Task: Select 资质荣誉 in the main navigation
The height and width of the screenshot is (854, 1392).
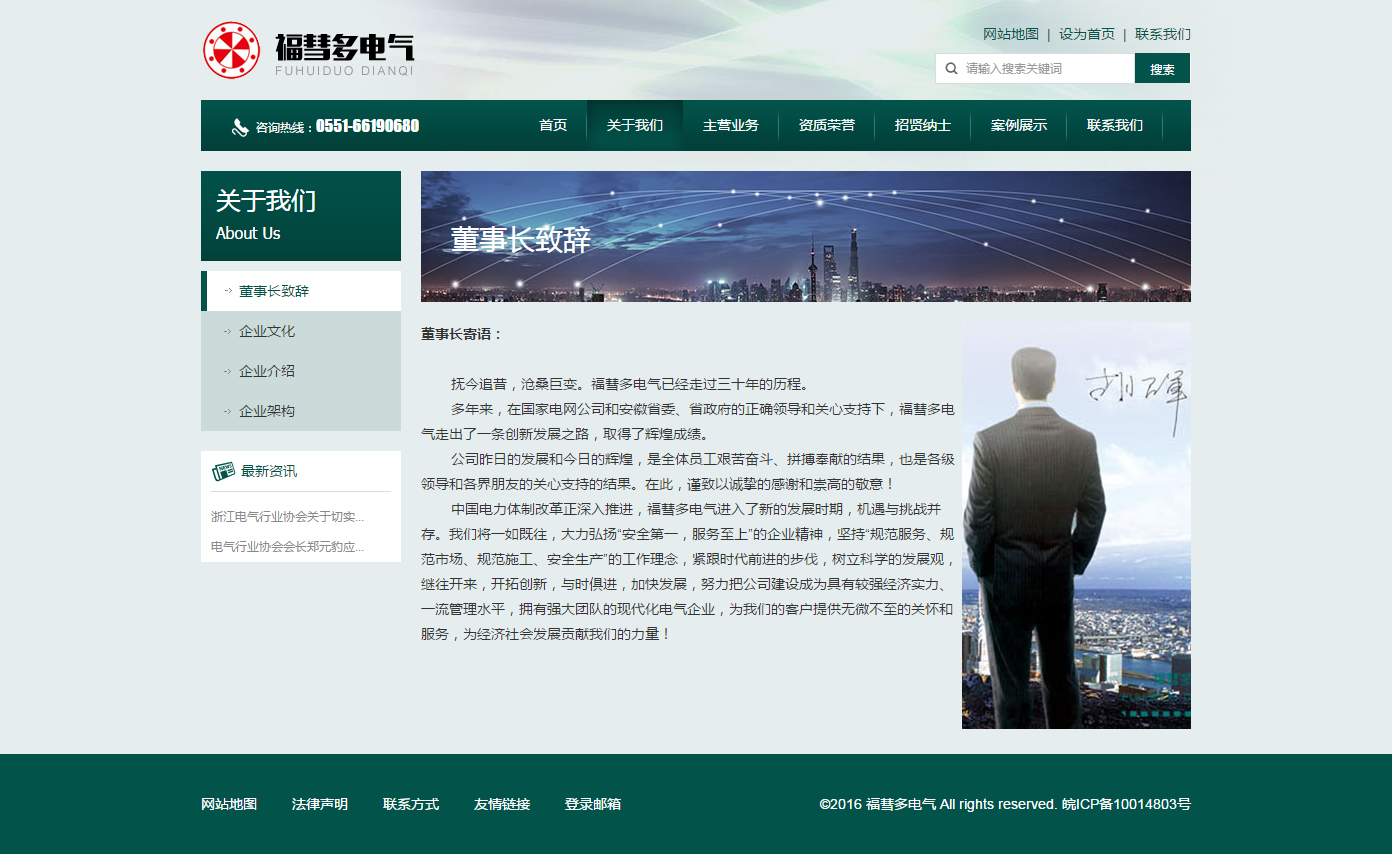Action: tap(826, 126)
